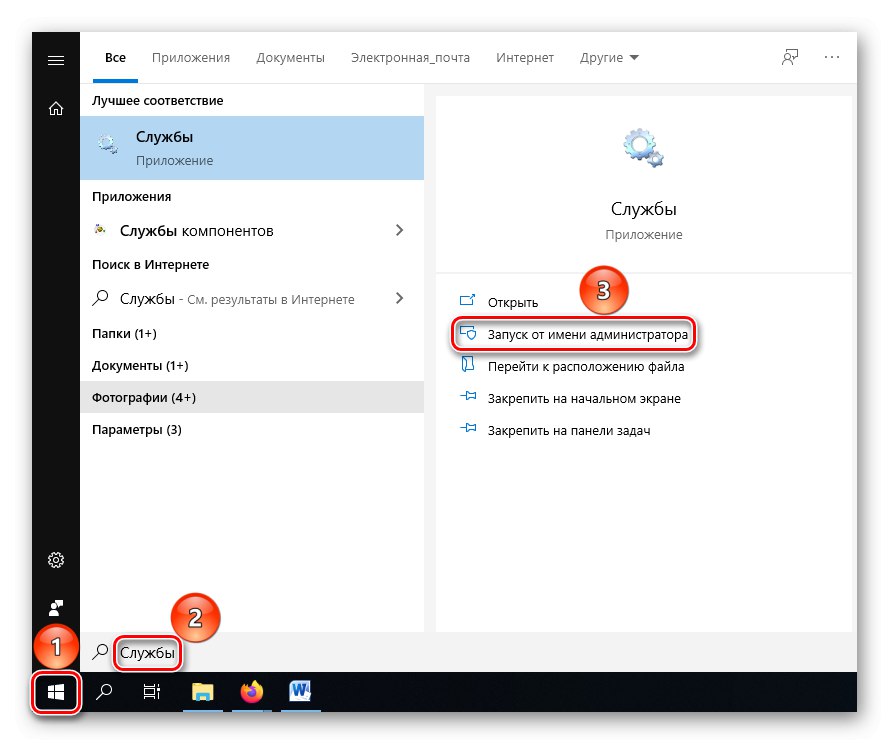
Task: Open the Параметры (3) category
Action: [137, 430]
